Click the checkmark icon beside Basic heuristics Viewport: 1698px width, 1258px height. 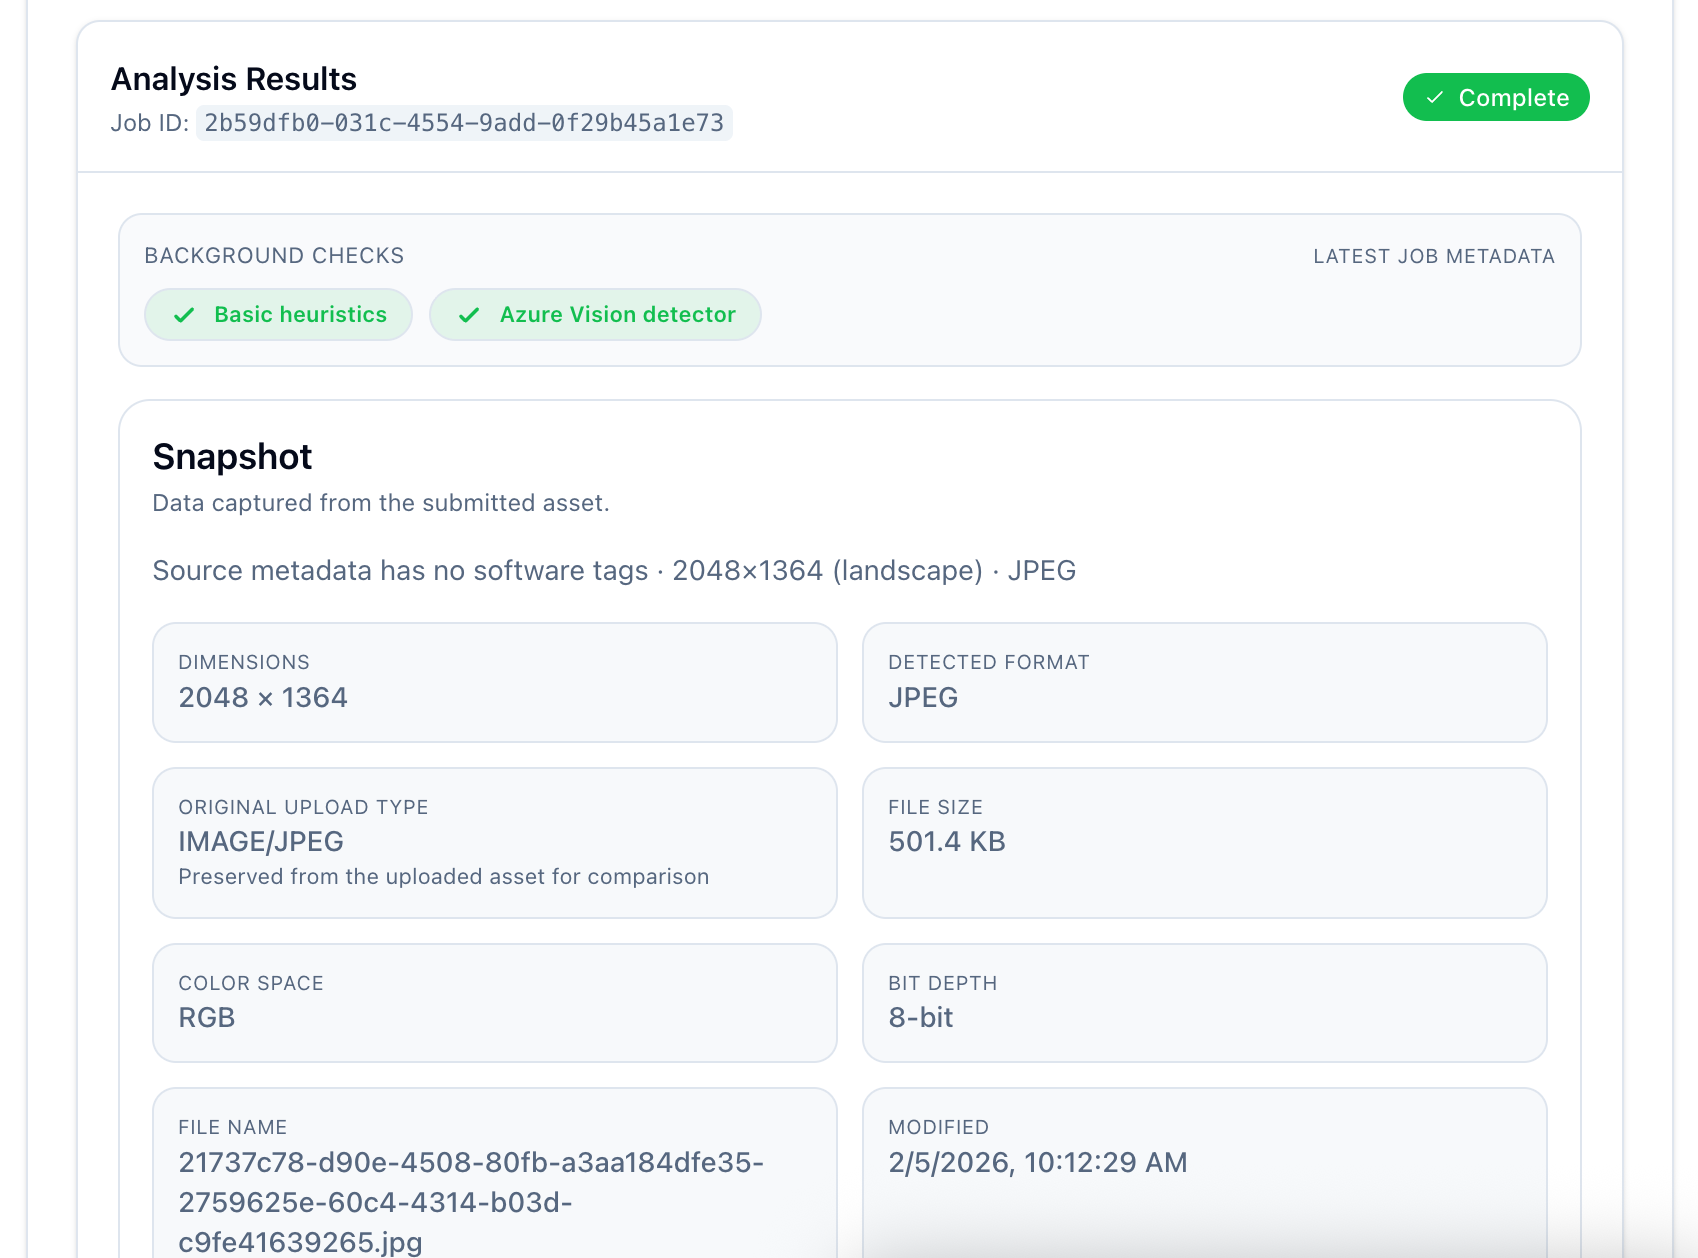(184, 315)
